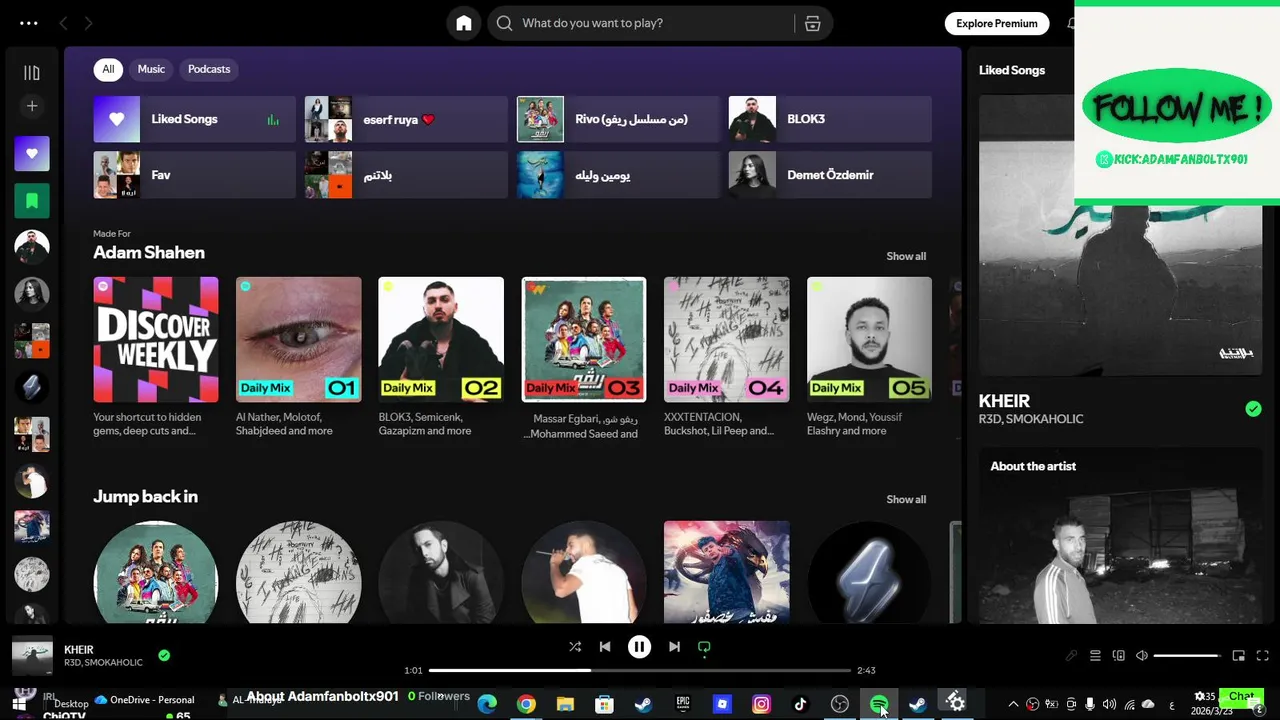This screenshot has width=1280, height=720.
Task: Open Daily Mix 04 cover
Action: [x=727, y=340]
